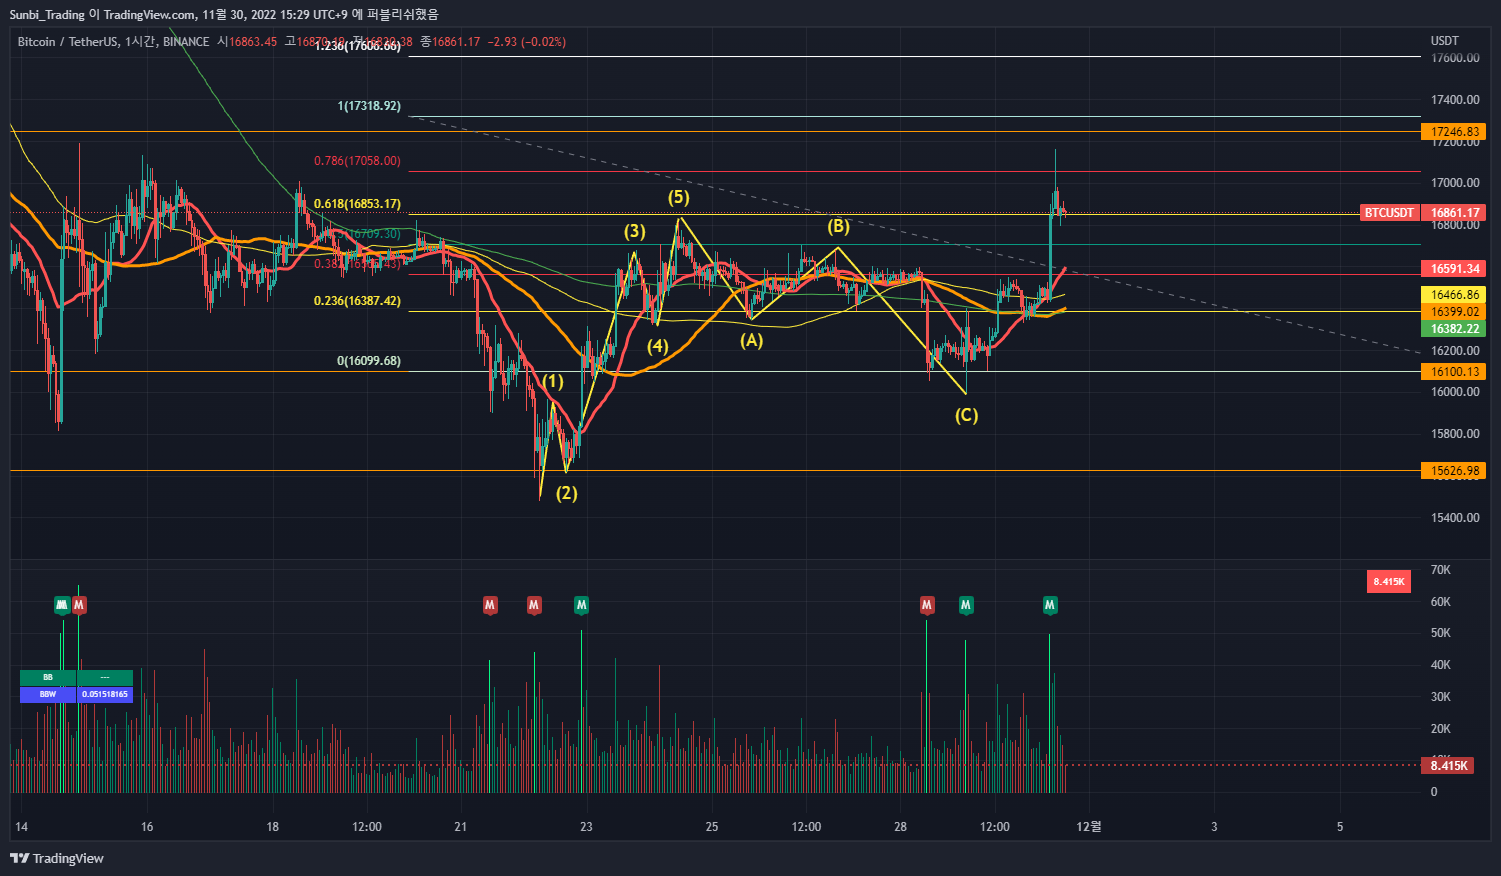Click date 5 on the time axis
The image size is (1501, 876).
[x=1340, y=827]
